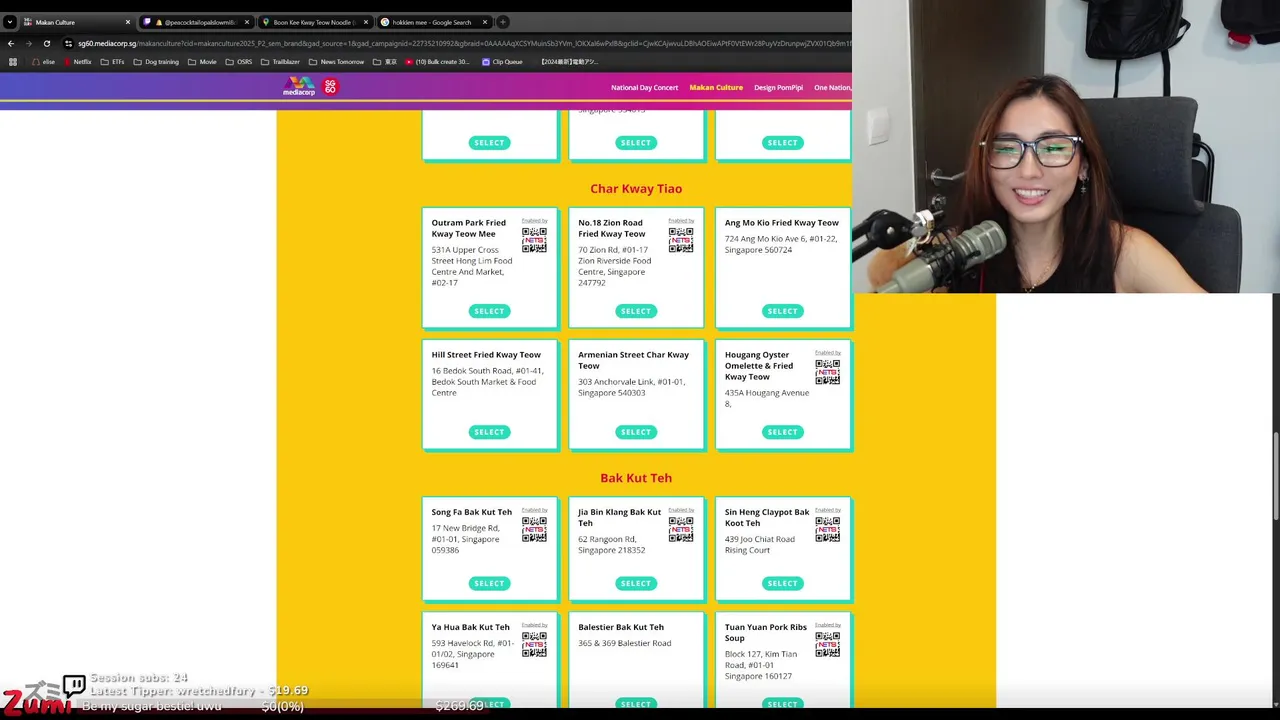Switch to Boon Kee Kway Teow Noodle tab

pos(315,22)
